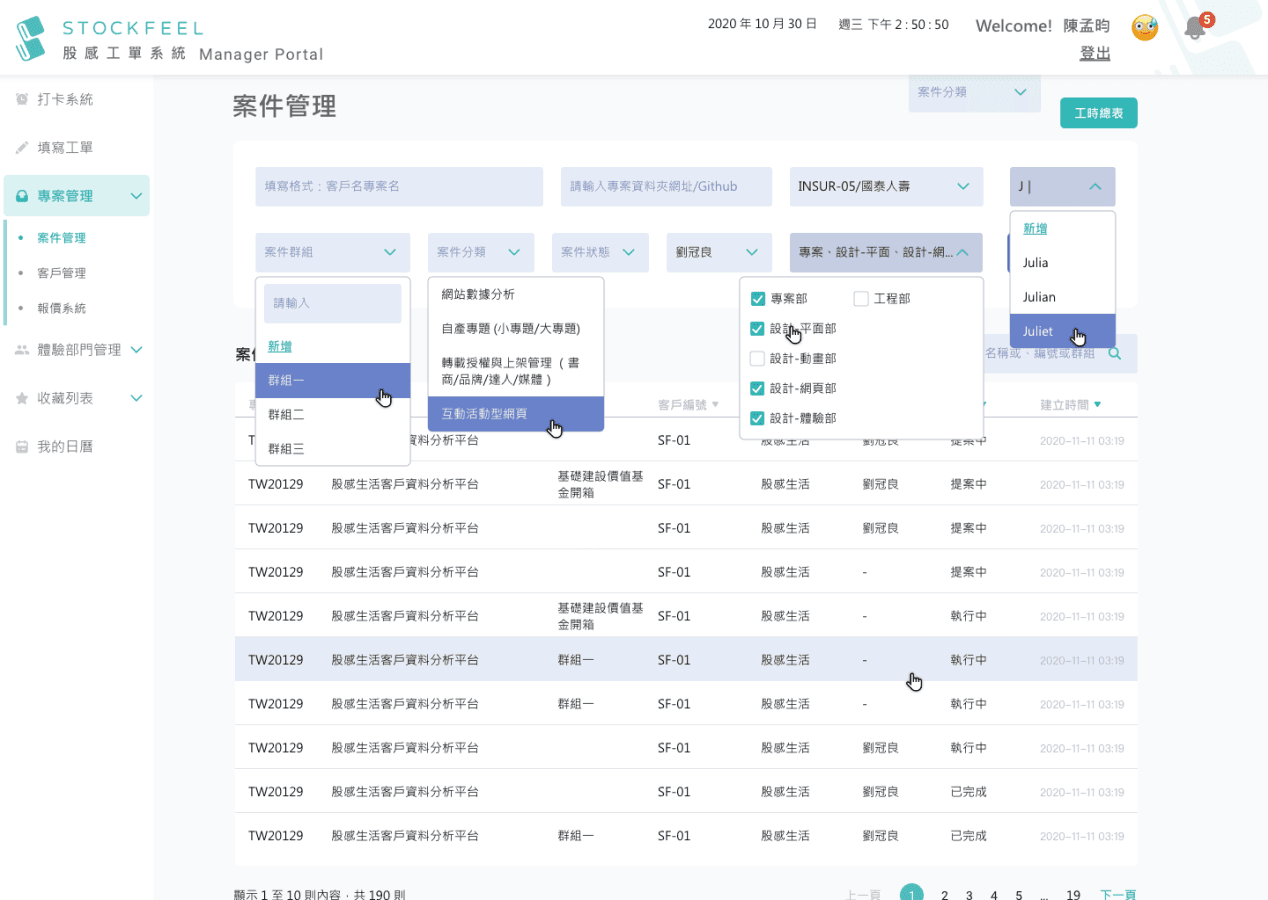Open the INSUR-05/國泰人壽 dropdown
This screenshot has width=1268, height=900.
[883, 187]
